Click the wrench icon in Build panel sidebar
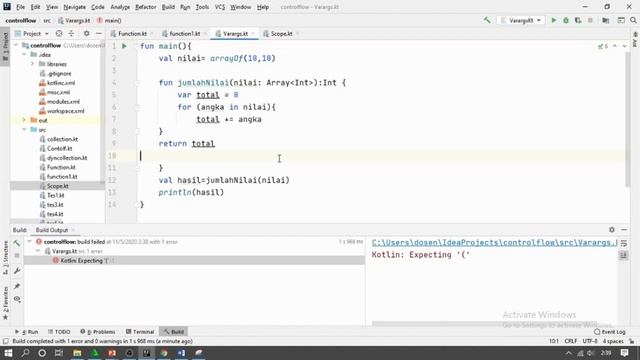 [17, 271]
